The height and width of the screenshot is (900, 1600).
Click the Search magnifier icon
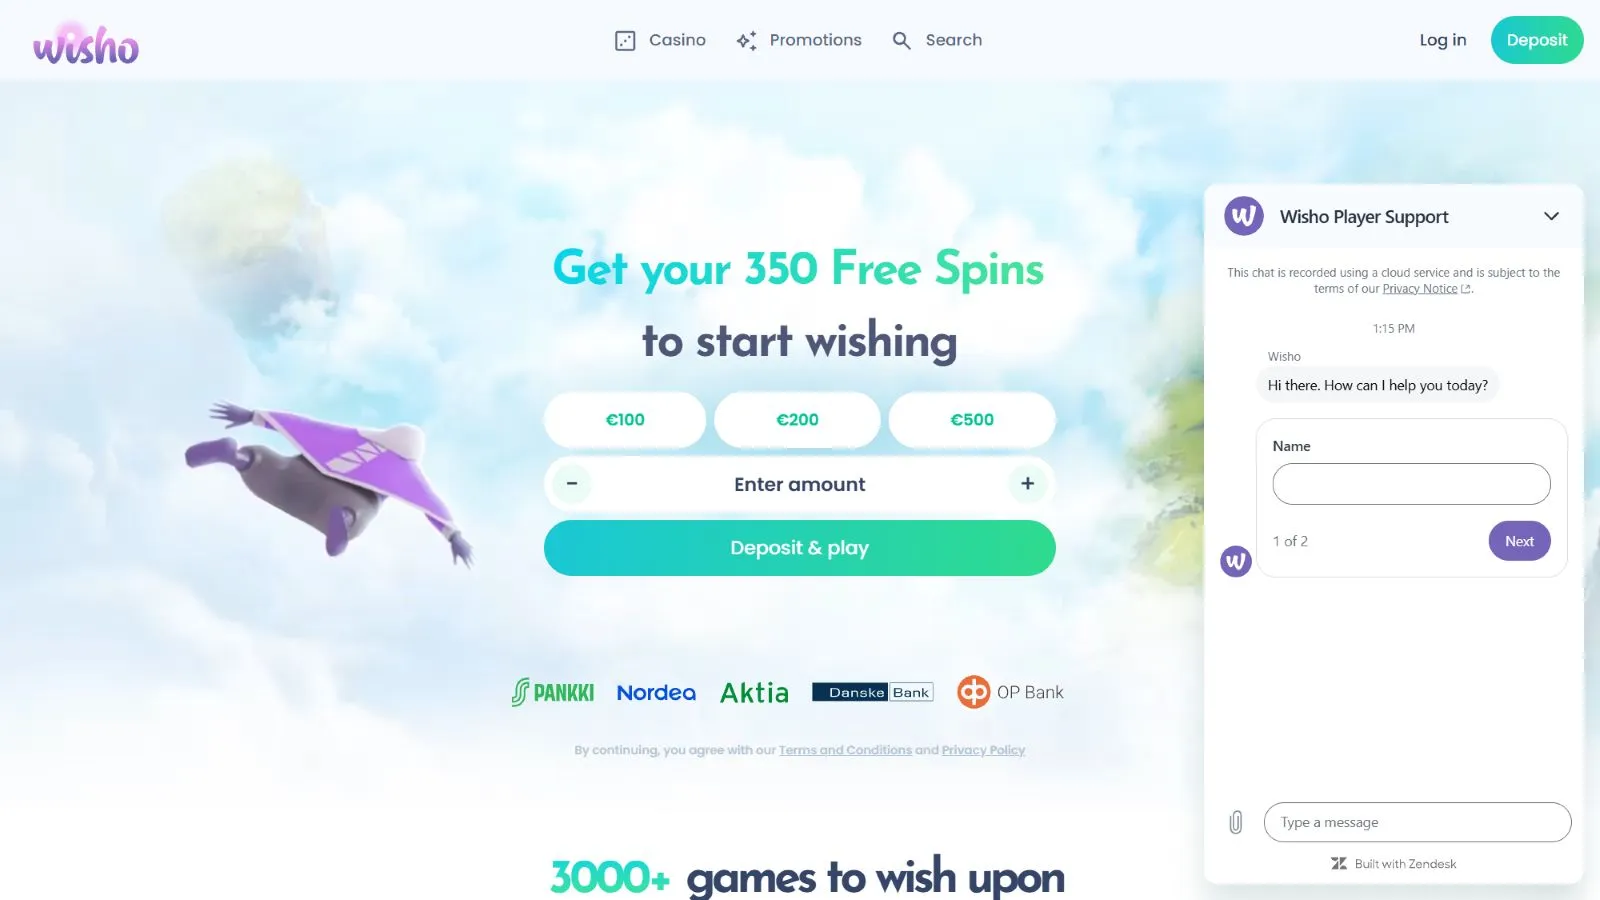[901, 41]
